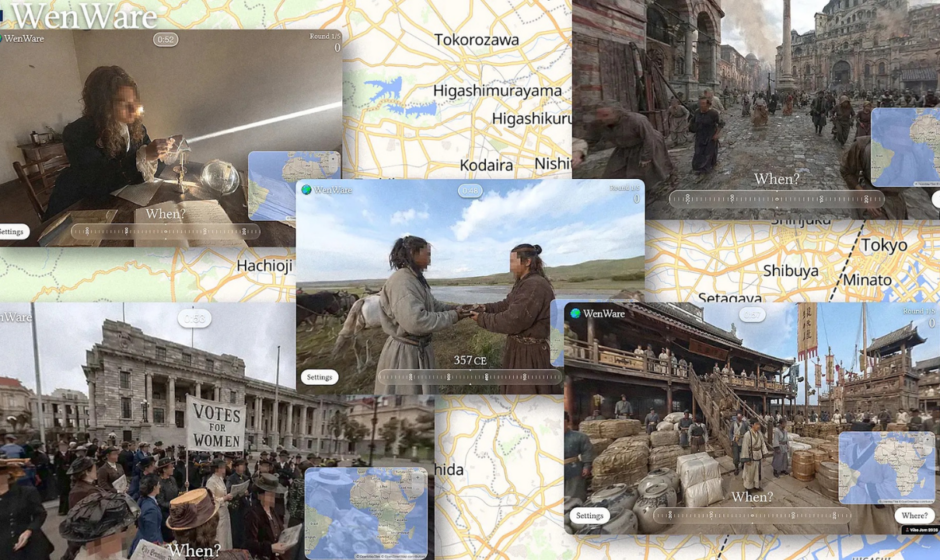
Task: Click the WenWare label in the harbor market card
Action: (604, 313)
